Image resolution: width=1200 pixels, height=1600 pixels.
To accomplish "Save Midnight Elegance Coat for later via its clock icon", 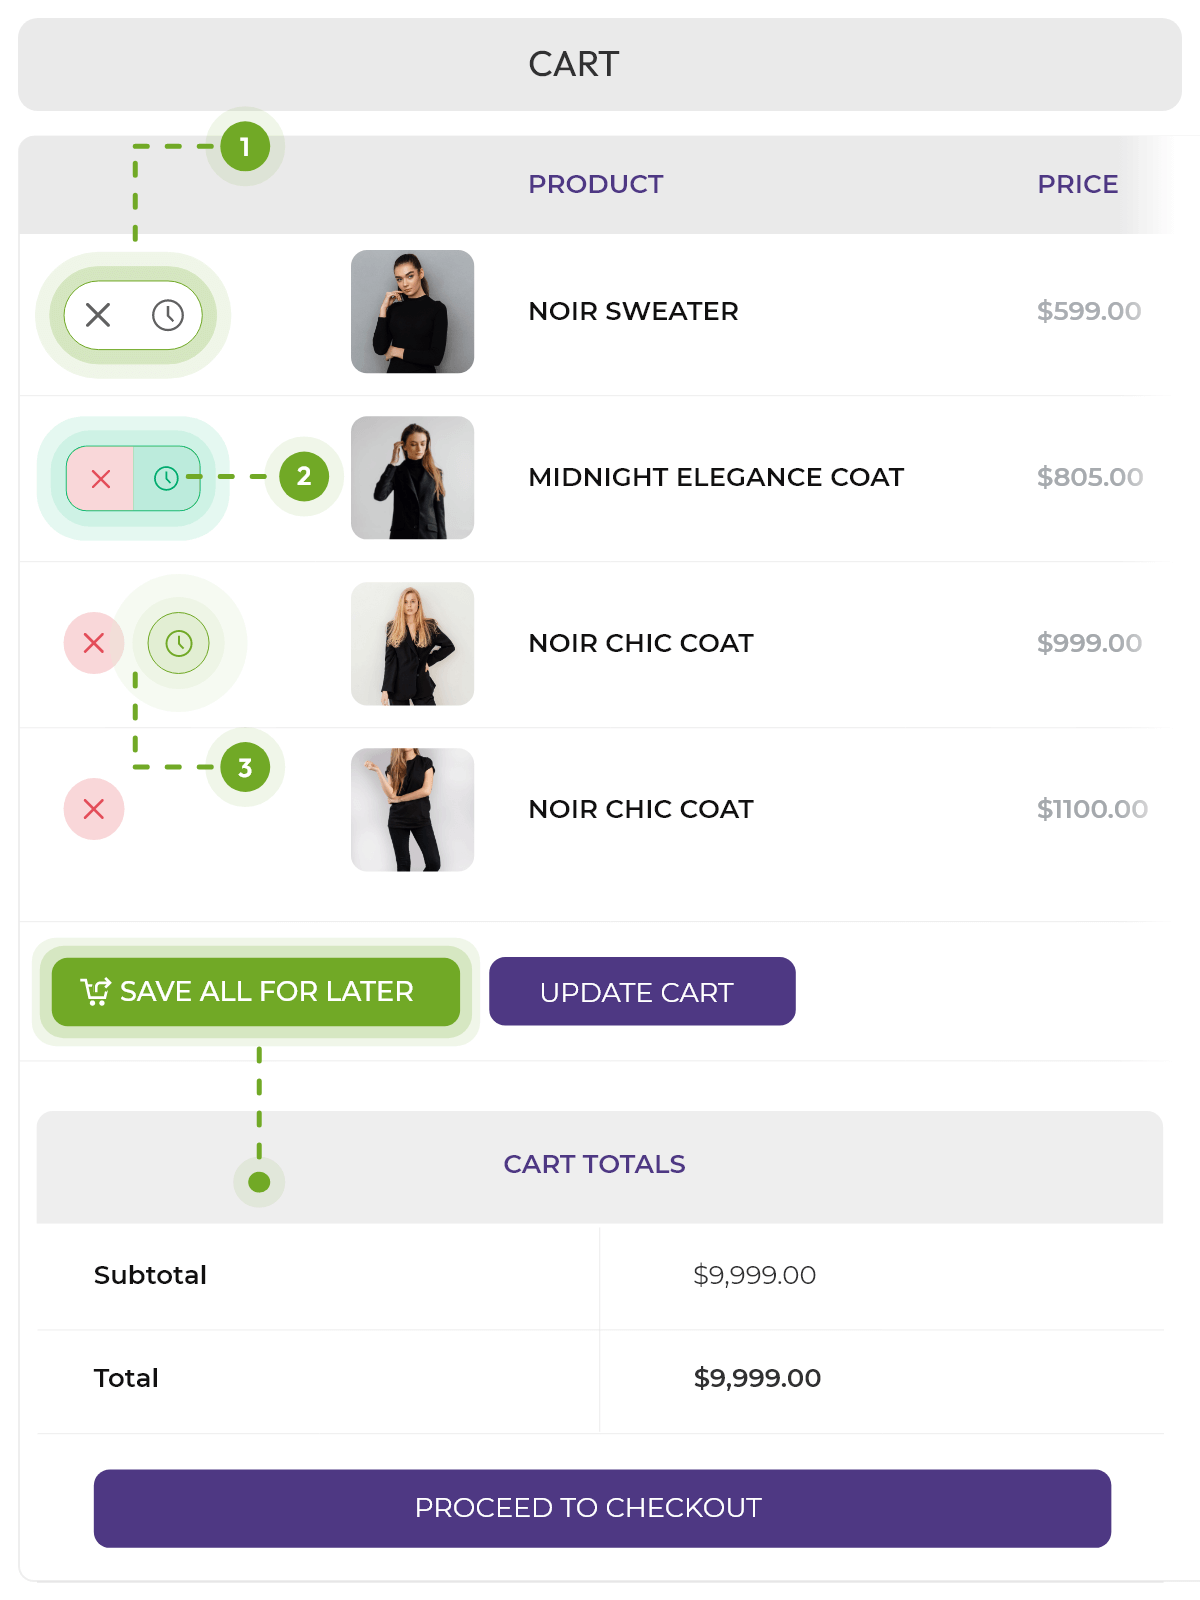I will pyautogui.click(x=166, y=479).
